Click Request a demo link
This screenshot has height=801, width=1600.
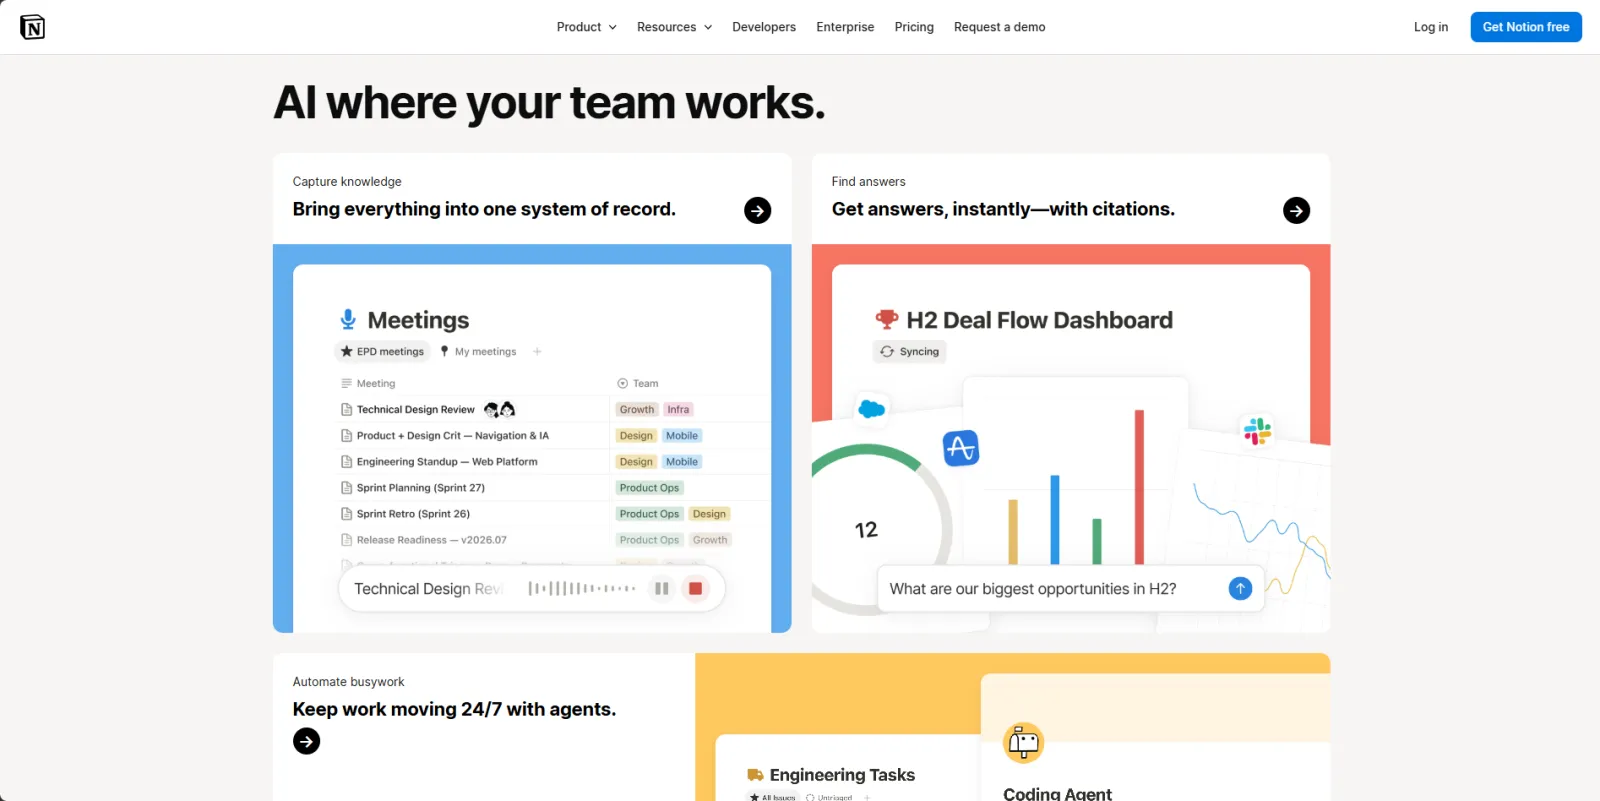(x=999, y=27)
